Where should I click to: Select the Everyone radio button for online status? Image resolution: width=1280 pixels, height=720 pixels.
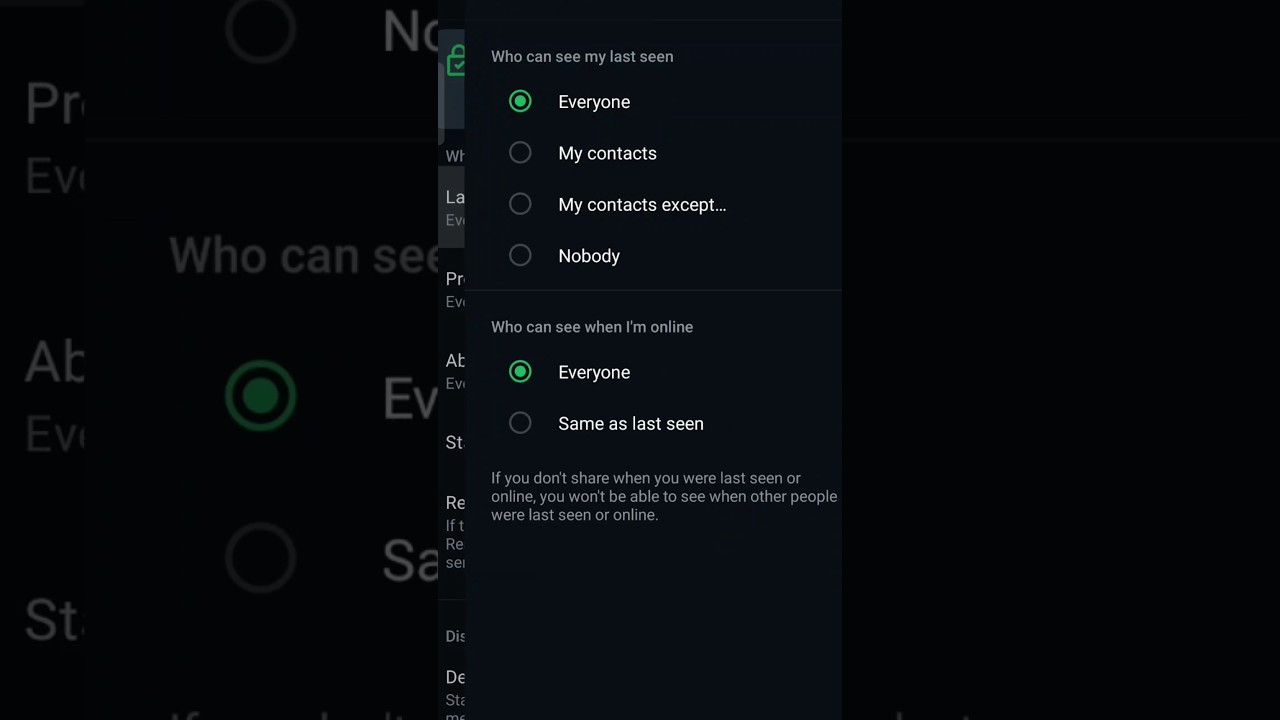[x=520, y=372]
